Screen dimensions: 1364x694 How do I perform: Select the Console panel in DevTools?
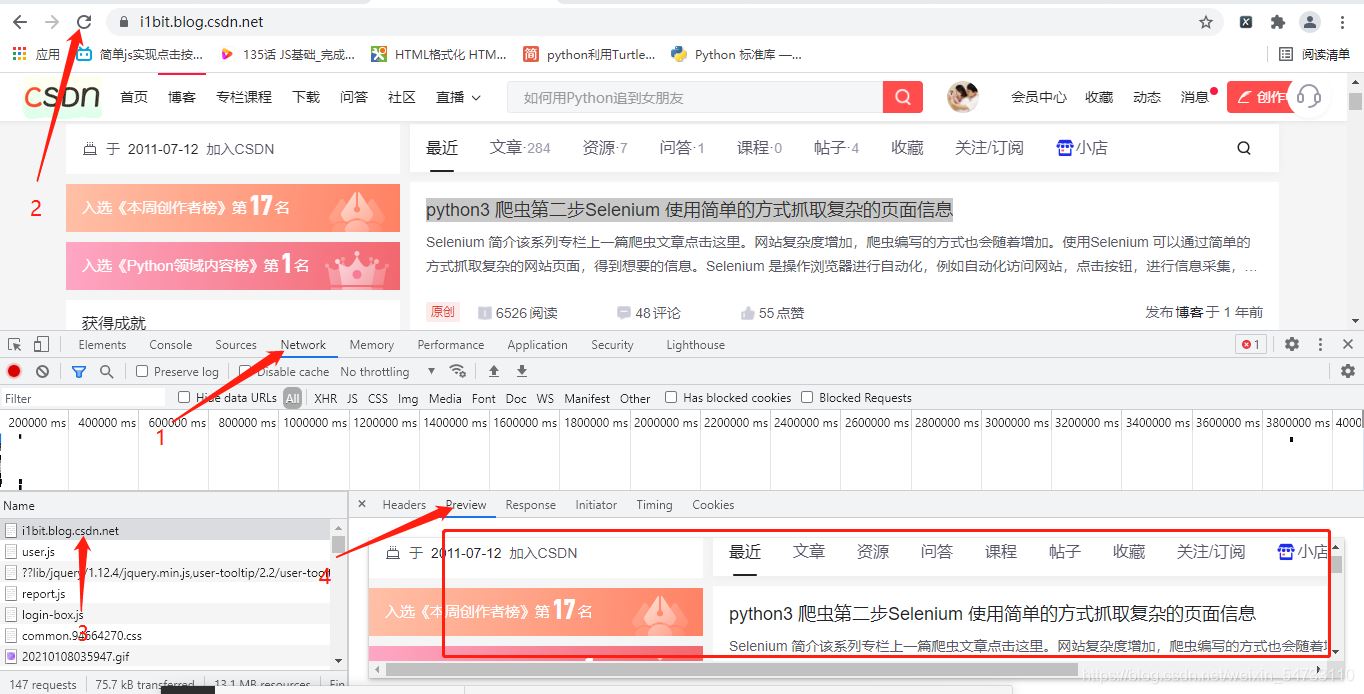tap(170, 344)
